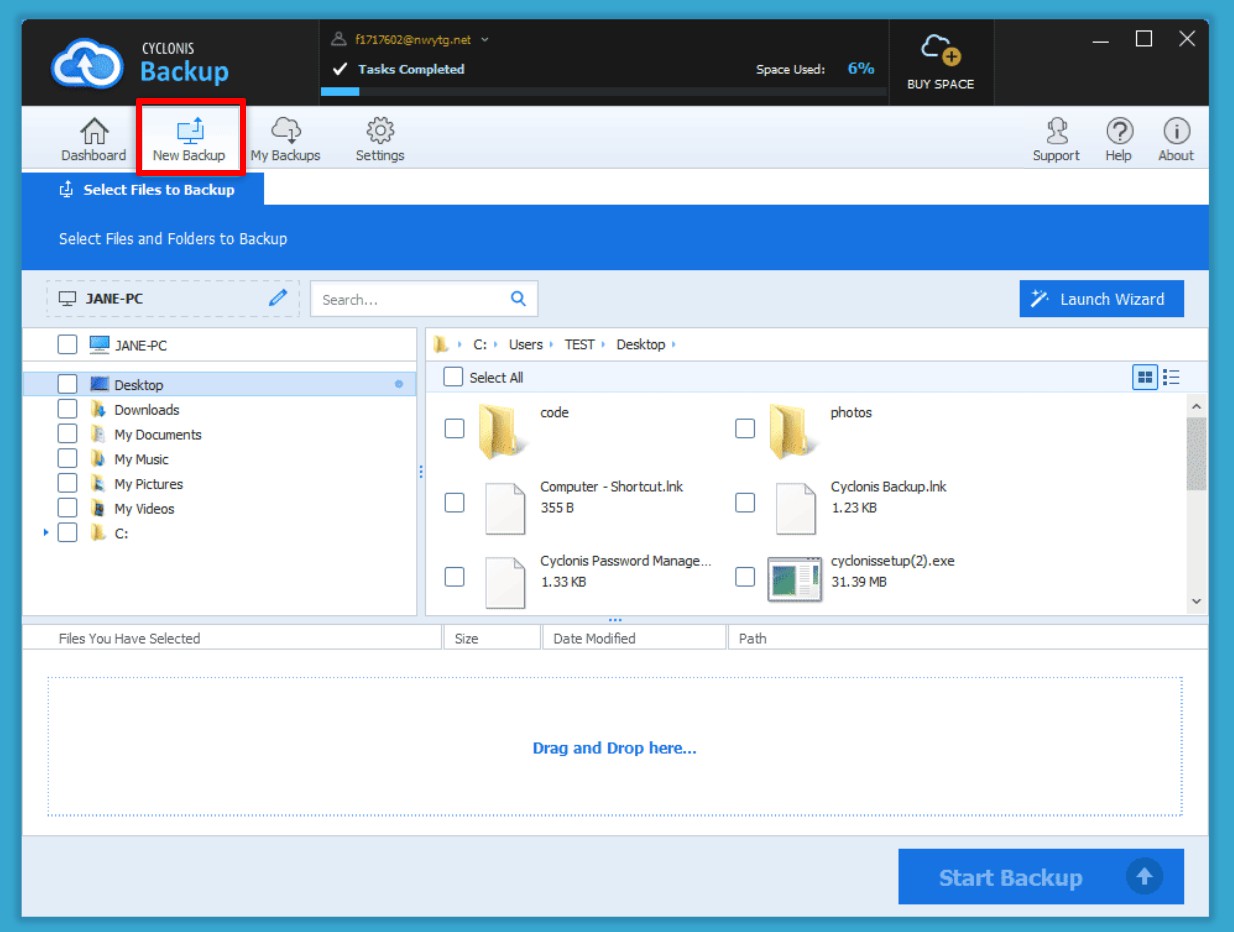Switch to list view icon
The image size is (1234, 932).
pyautogui.click(x=1171, y=377)
